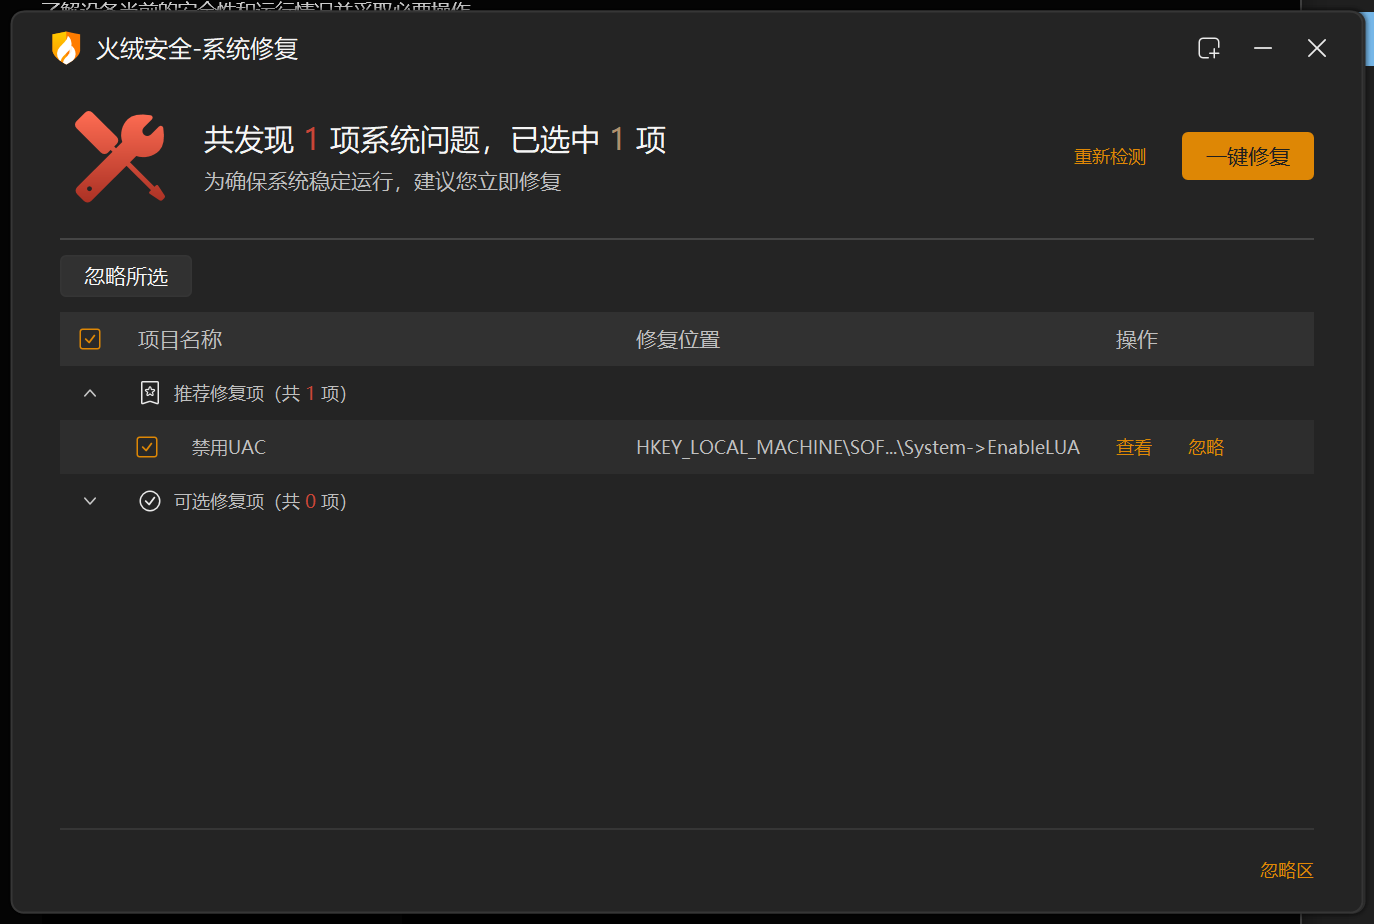Expand the 可选修复项 section
Viewport: 1374px width, 924px height.
pos(89,500)
